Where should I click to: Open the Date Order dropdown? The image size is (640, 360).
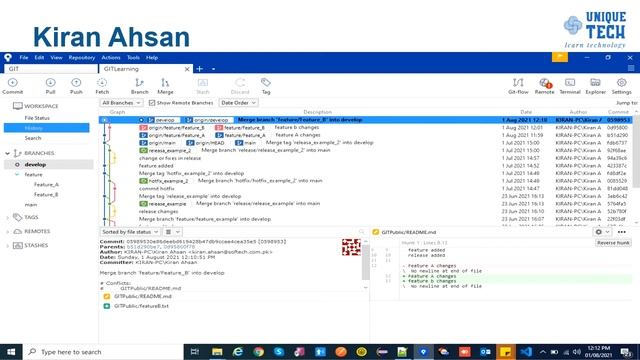click(238, 103)
